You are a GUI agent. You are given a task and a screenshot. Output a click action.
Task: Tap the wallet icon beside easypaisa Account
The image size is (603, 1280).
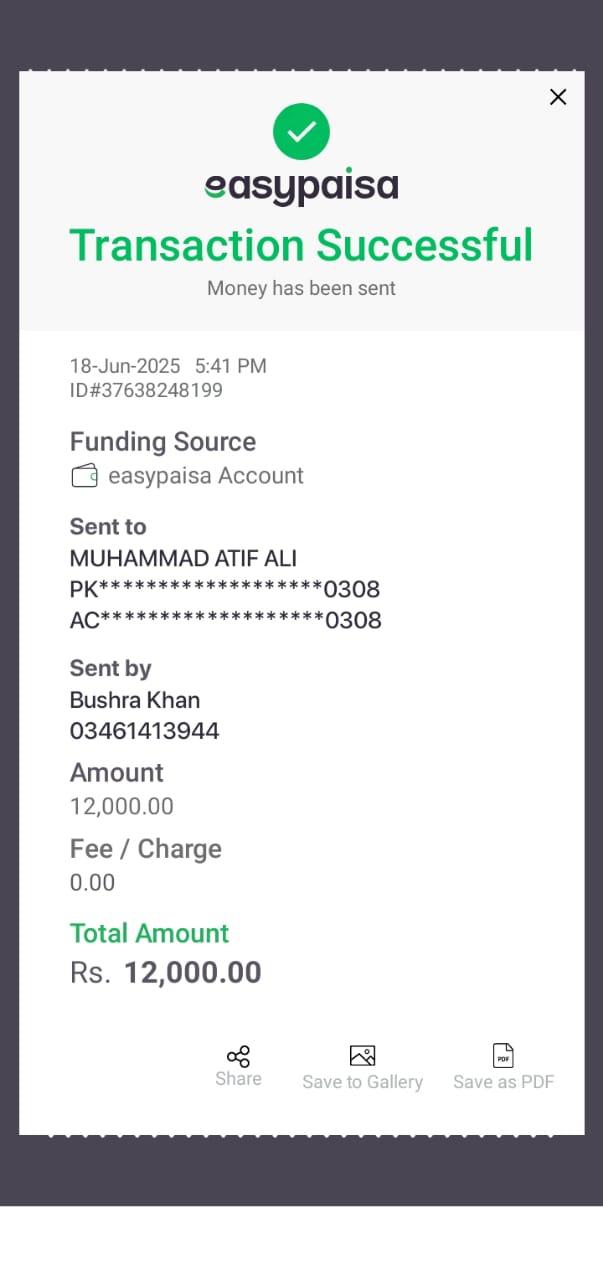coord(84,476)
